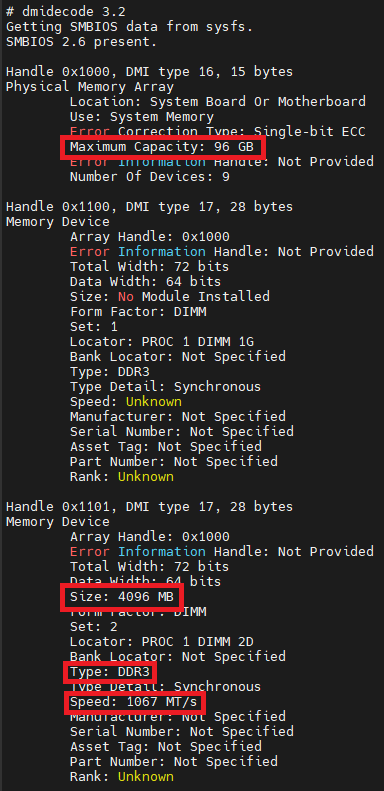Click the 'Handle 0x1101, DMI type 17' line
The width and height of the screenshot is (384, 791).
(x=149, y=507)
